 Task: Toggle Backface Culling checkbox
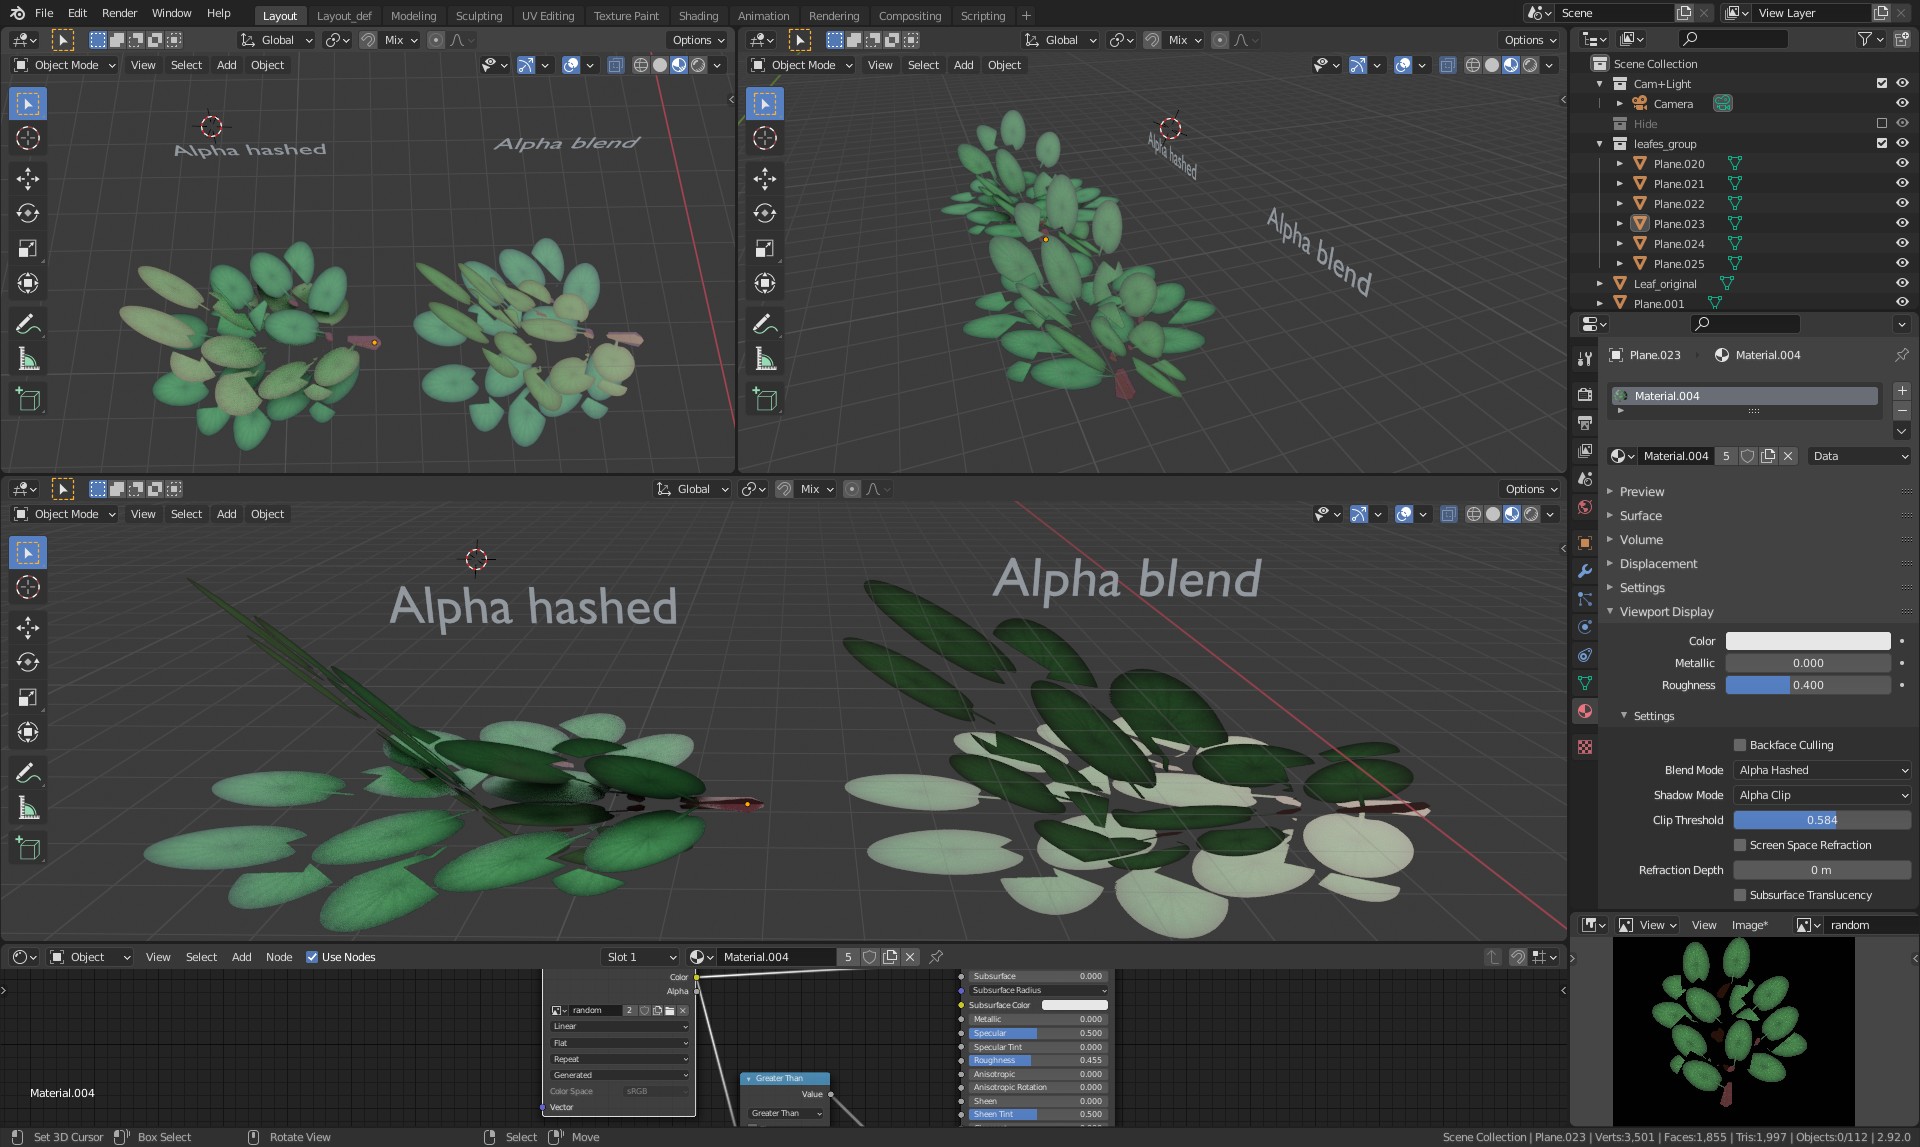[1740, 745]
